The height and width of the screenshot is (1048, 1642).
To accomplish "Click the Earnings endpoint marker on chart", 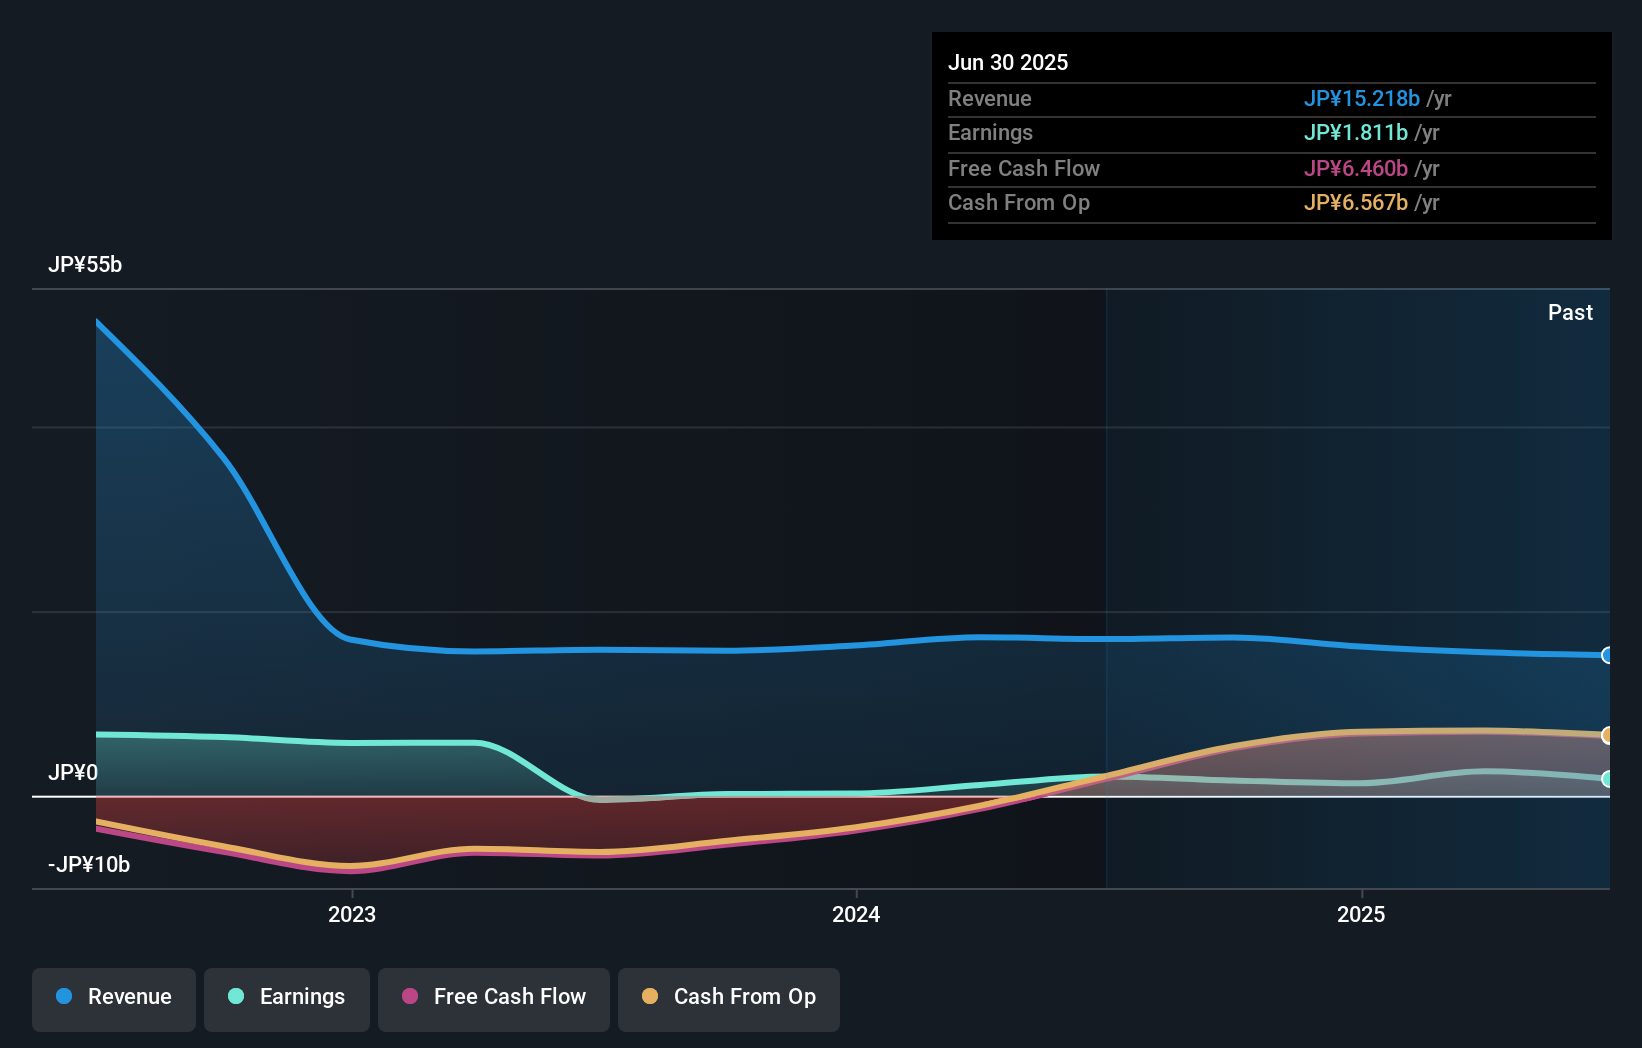I will tap(1607, 779).
